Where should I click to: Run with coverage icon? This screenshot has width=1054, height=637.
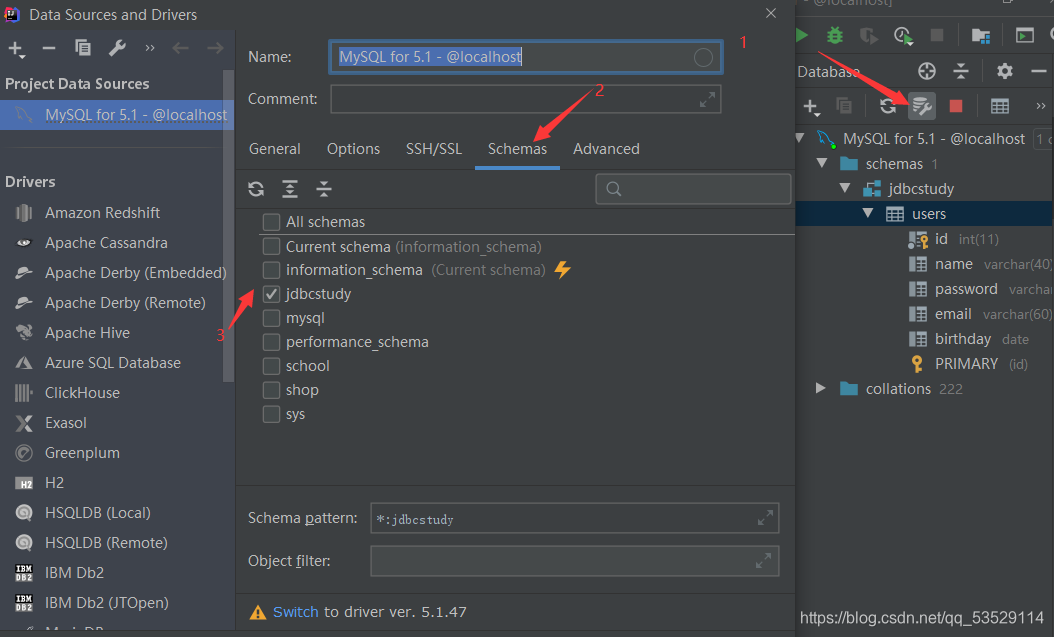[868, 35]
